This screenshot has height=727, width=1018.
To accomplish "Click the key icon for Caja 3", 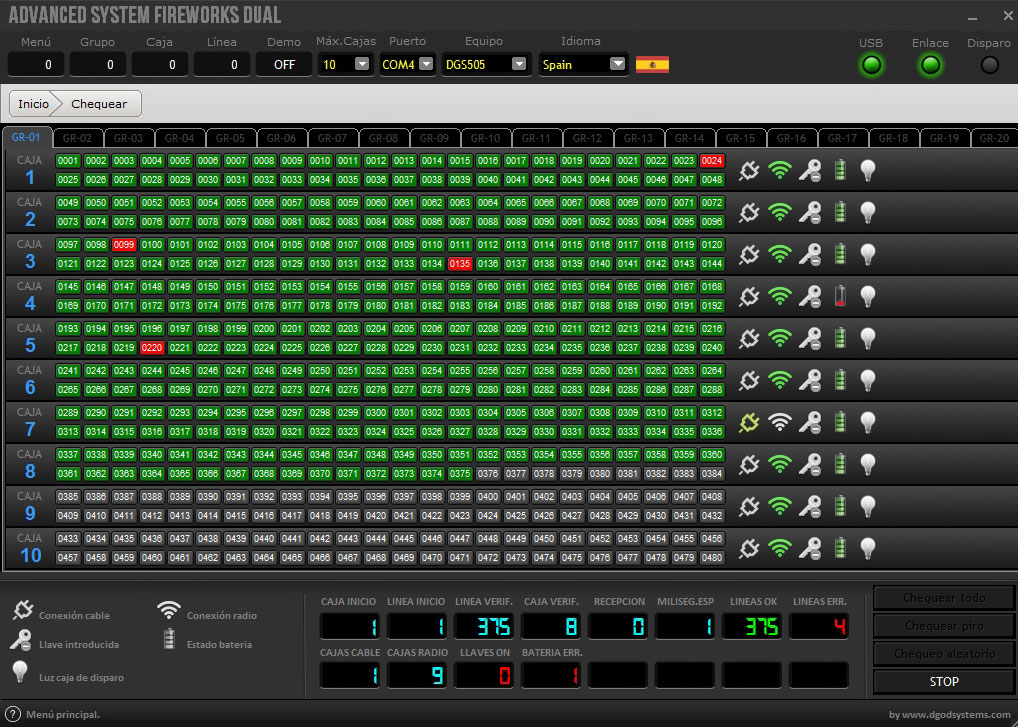I will (x=810, y=255).
